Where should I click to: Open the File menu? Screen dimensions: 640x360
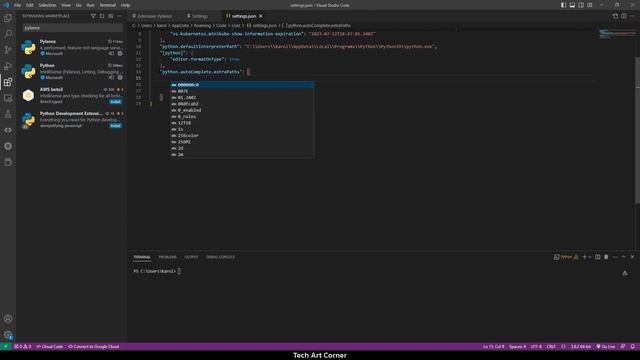click(x=18, y=5)
